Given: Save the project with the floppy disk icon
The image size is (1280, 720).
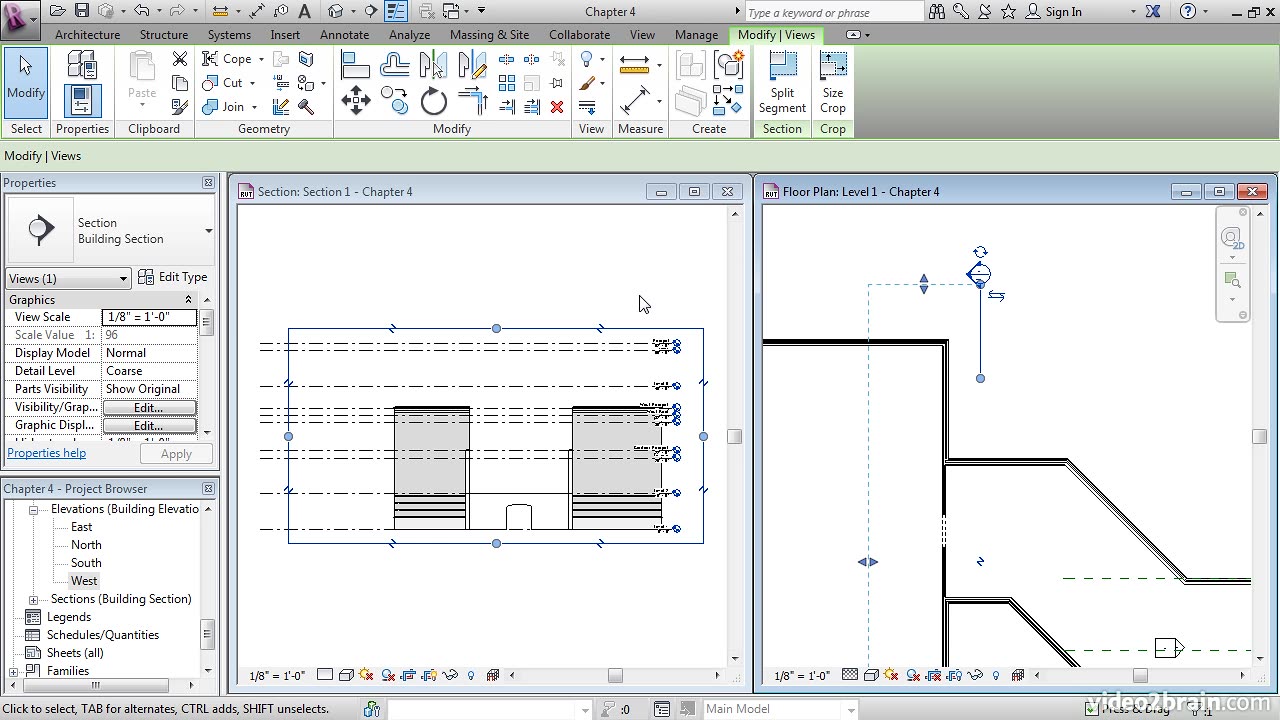Looking at the screenshot, I should (x=82, y=12).
